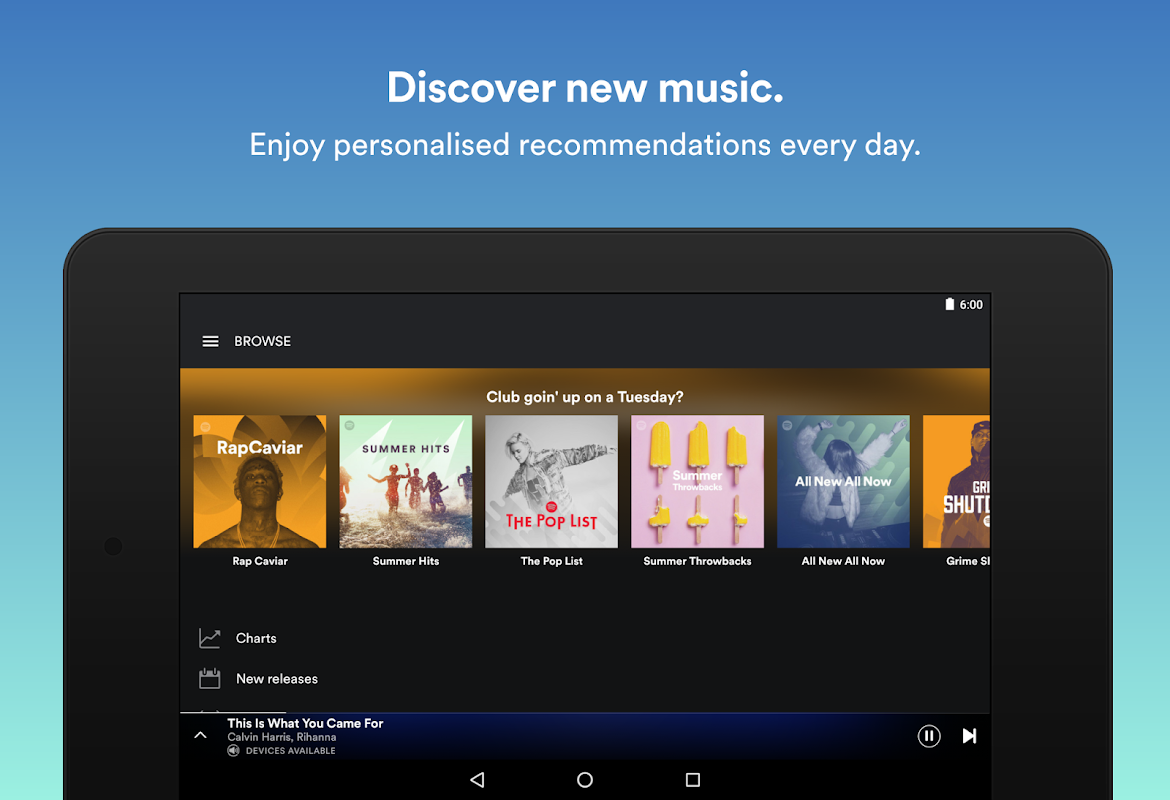This screenshot has height=800, width=1170.
Task: Tap the devices available speaker icon
Action: coord(234,751)
